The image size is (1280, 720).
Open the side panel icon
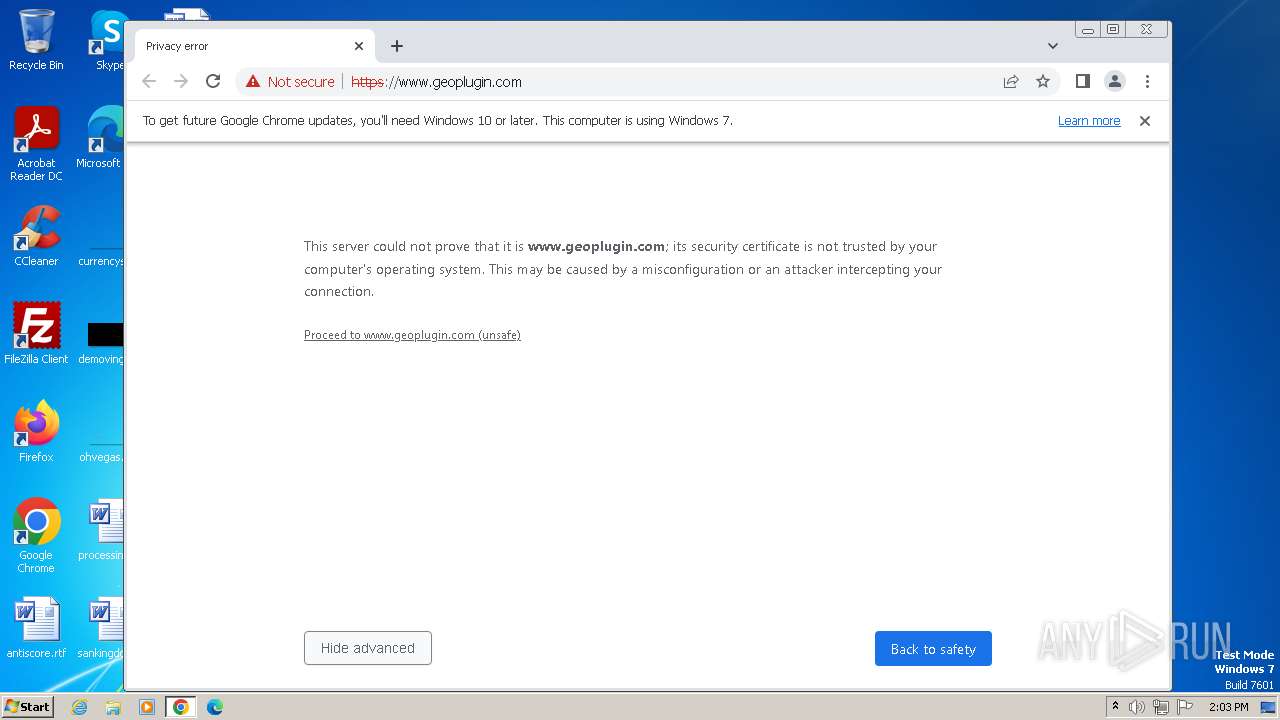[1082, 82]
